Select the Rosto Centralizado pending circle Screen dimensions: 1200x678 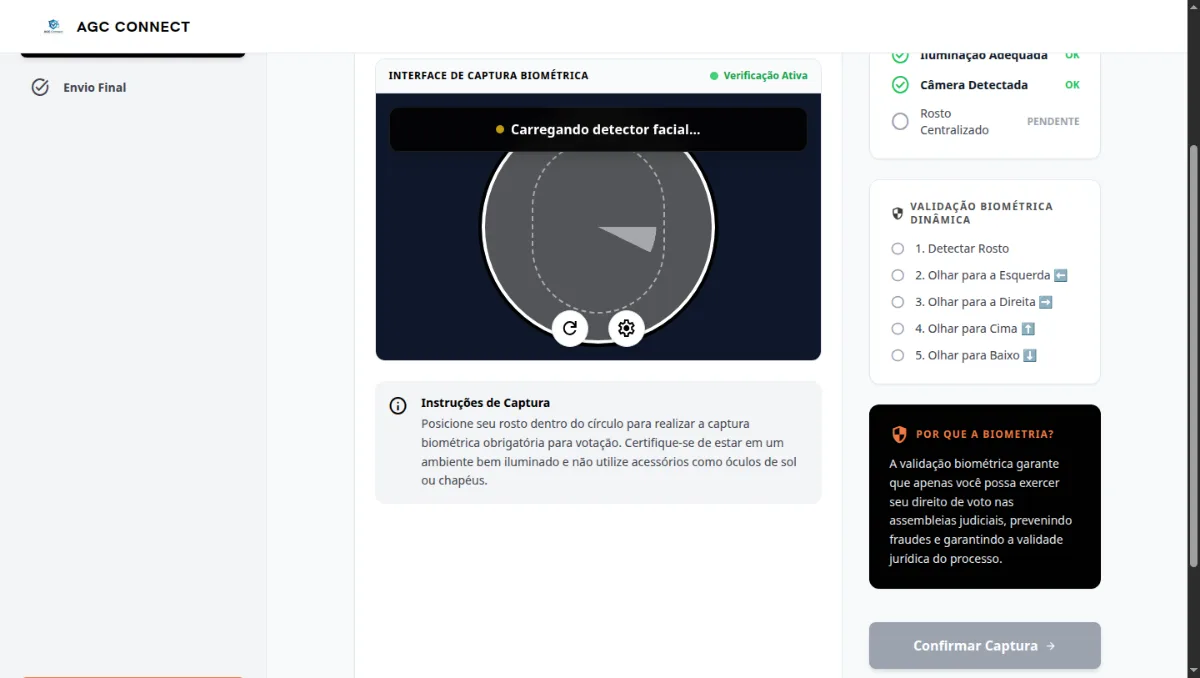coord(900,121)
